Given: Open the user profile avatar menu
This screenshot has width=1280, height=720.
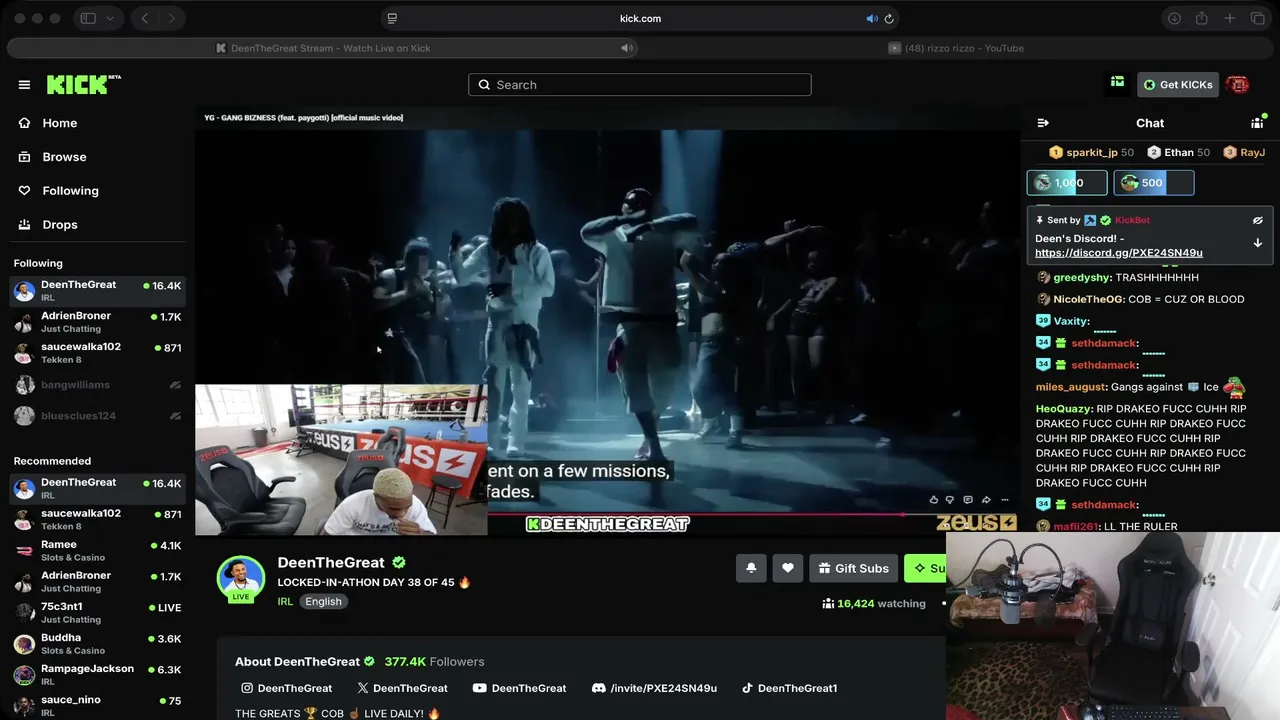Looking at the screenshot, I should (1238, 85).
